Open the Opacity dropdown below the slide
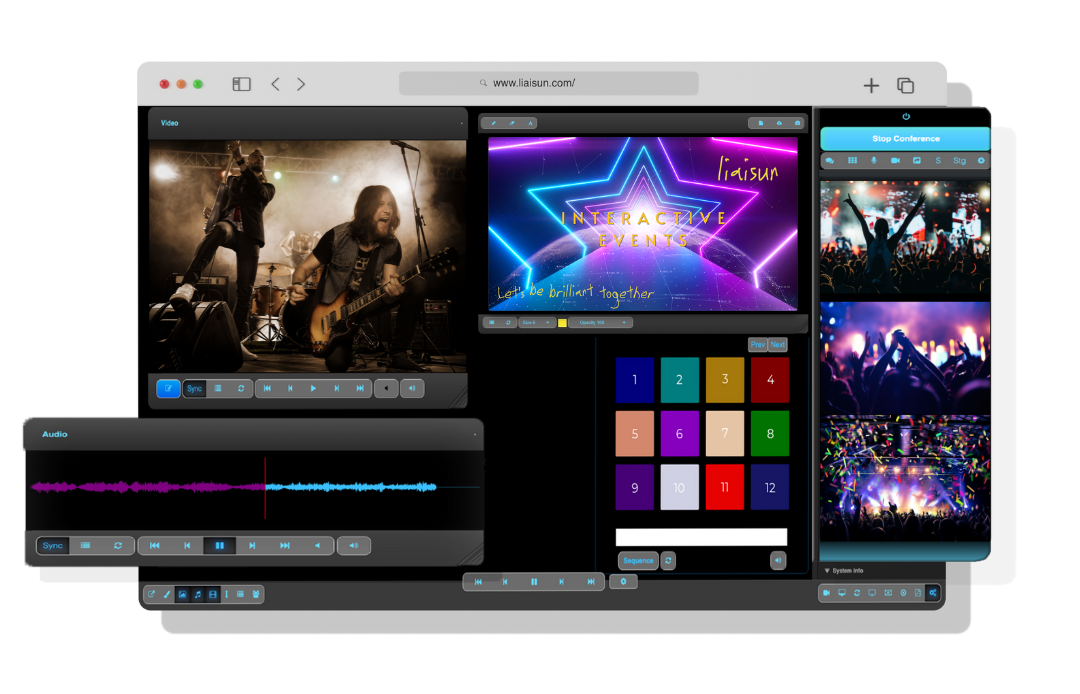Screen dimensions: 1080x694 click(x=601, y=322)
